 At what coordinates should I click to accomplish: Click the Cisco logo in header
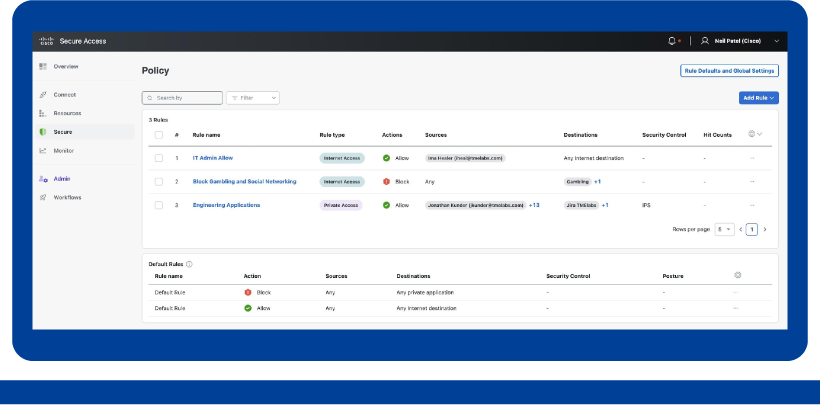pyautogui.click(x=47, y=41)
